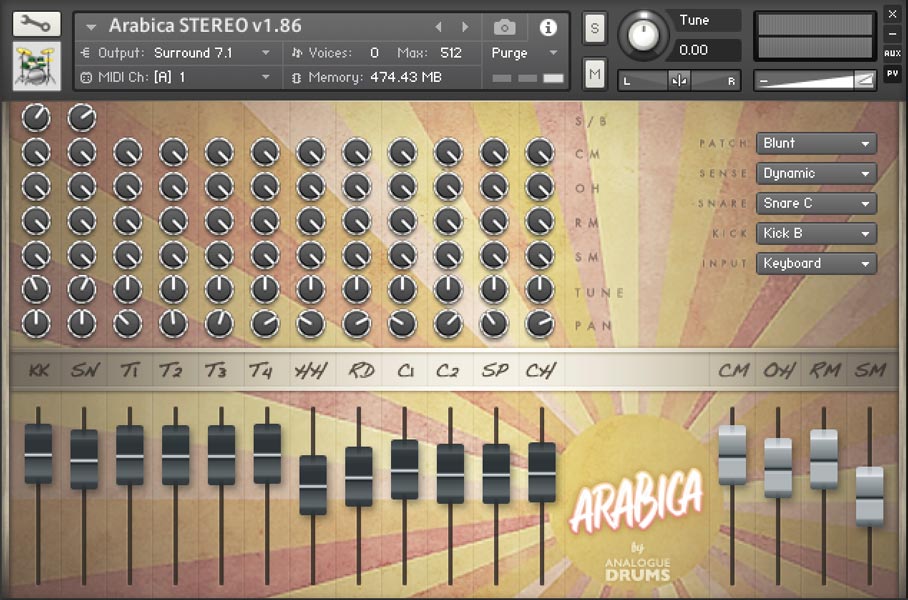This screenshot has width=908, height=600.
Task: Solo the instrument with the S button
Action: coord(595,28)
